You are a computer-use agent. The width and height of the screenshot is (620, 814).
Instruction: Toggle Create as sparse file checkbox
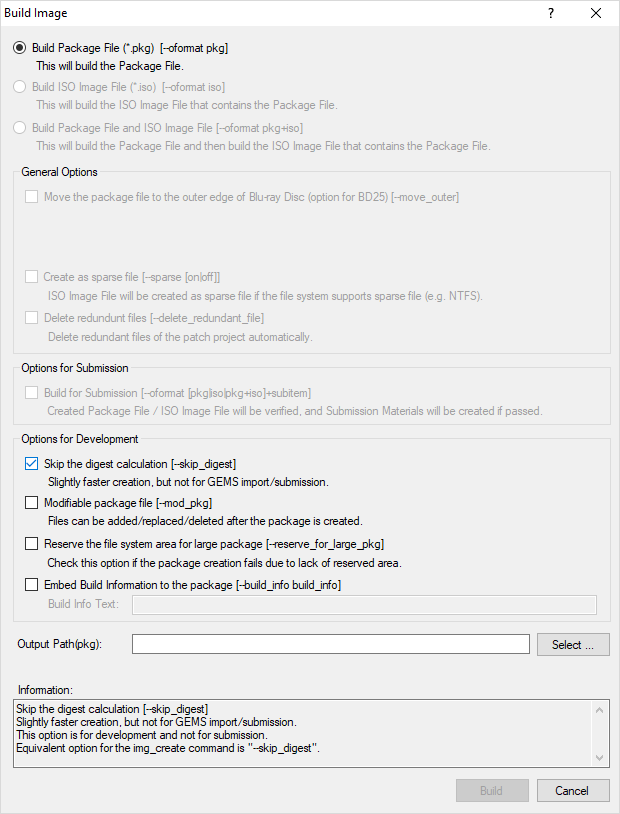32,277
